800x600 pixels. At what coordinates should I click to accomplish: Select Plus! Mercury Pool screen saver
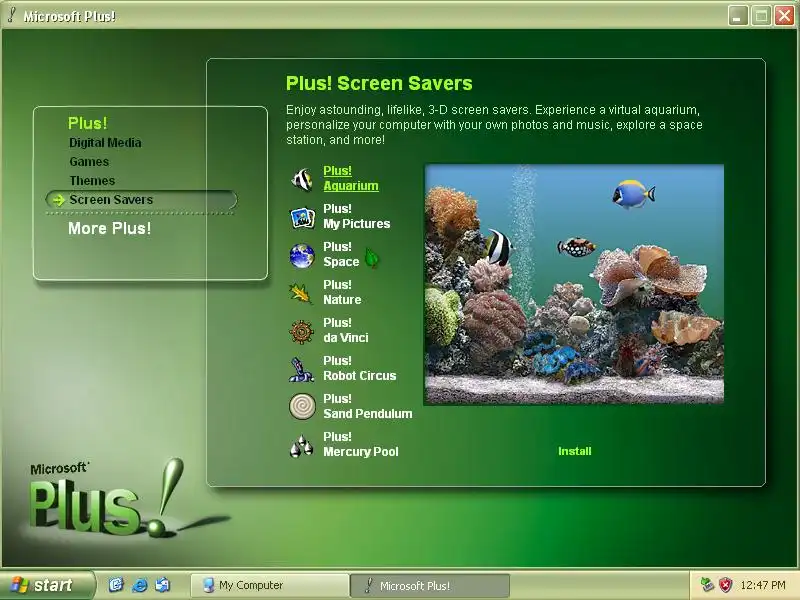[361, 444]
